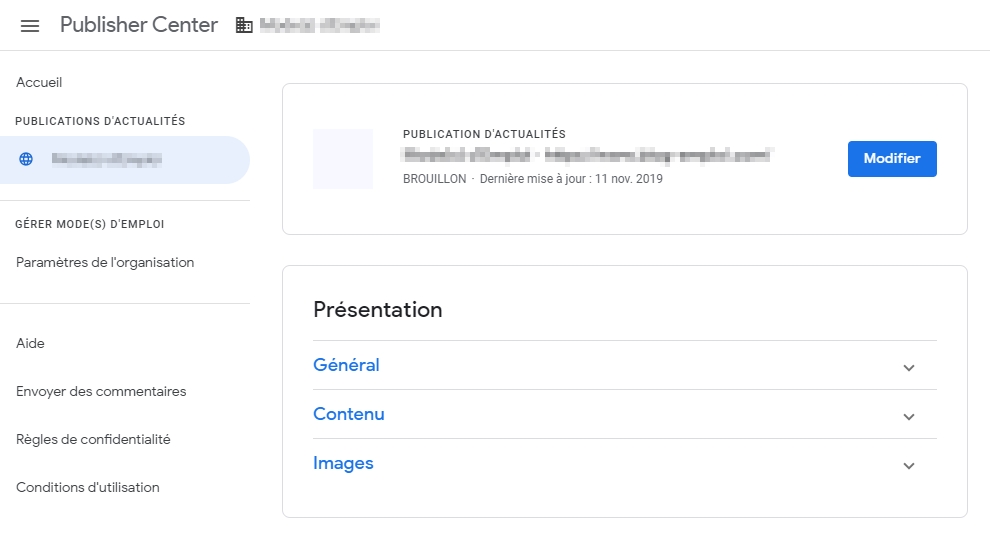
Task: Open the Aide link
Action: pos(30,343)
